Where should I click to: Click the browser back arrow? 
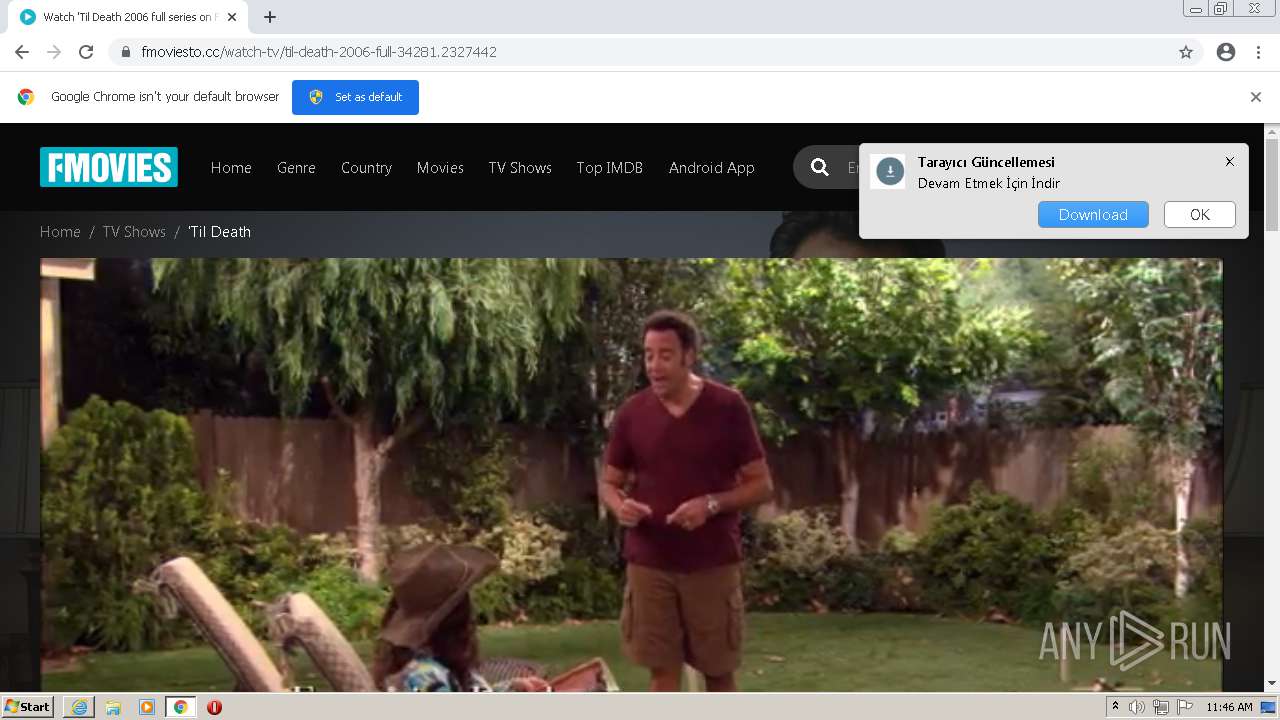tap(22, 52)
